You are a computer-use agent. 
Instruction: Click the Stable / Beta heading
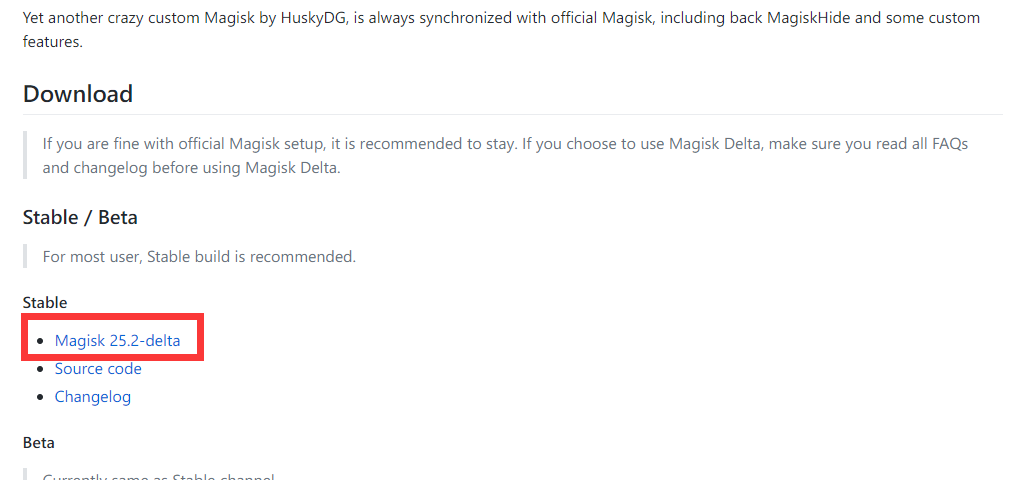80,217
